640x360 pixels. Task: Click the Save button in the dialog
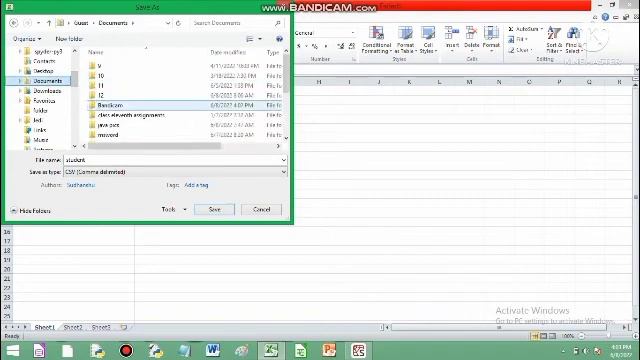(x=214, y=209)
